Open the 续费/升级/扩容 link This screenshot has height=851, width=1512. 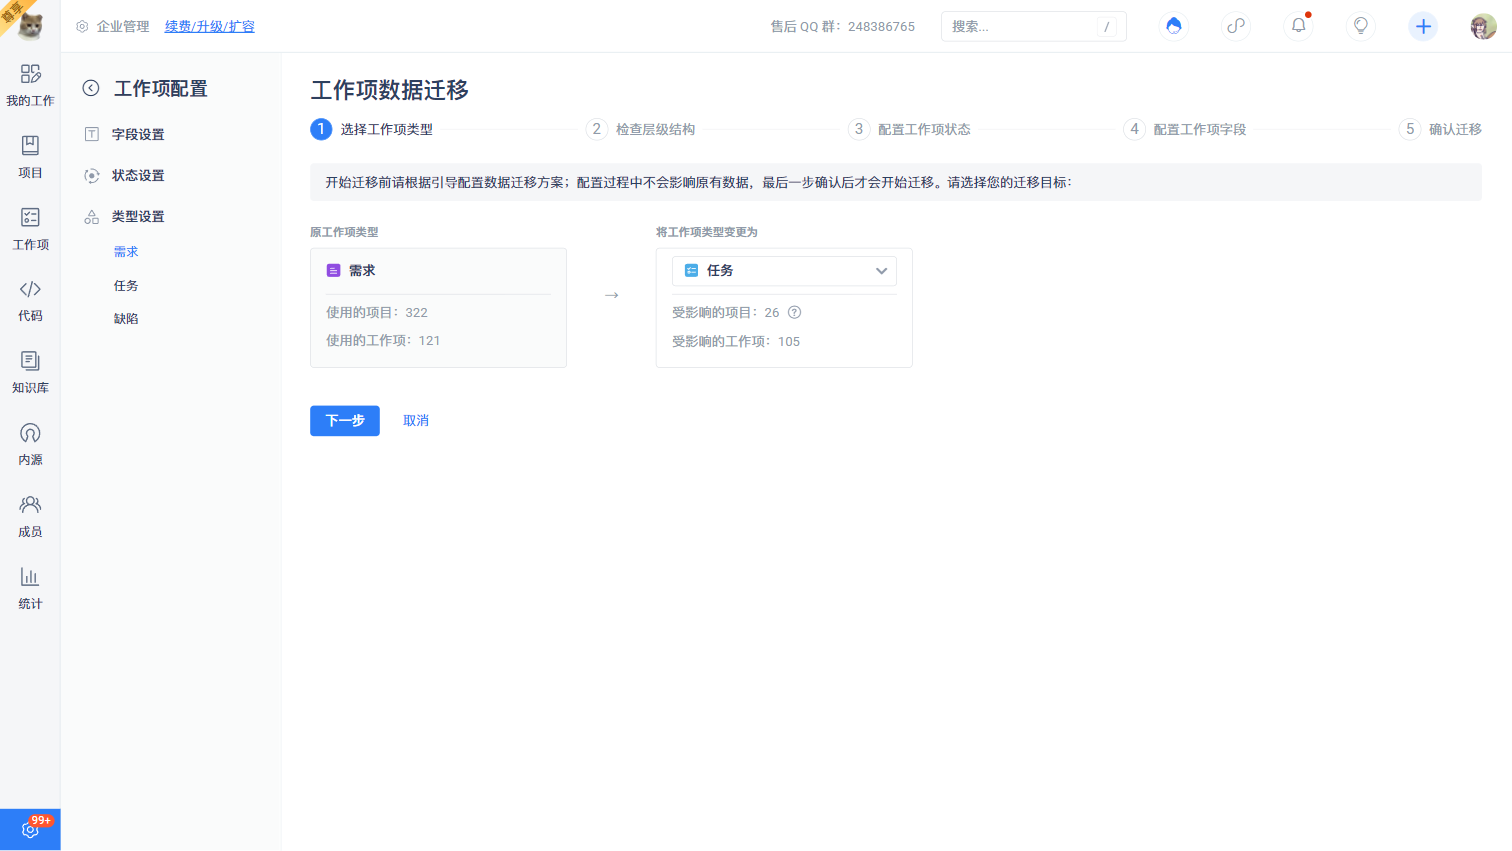pos(209,26)
